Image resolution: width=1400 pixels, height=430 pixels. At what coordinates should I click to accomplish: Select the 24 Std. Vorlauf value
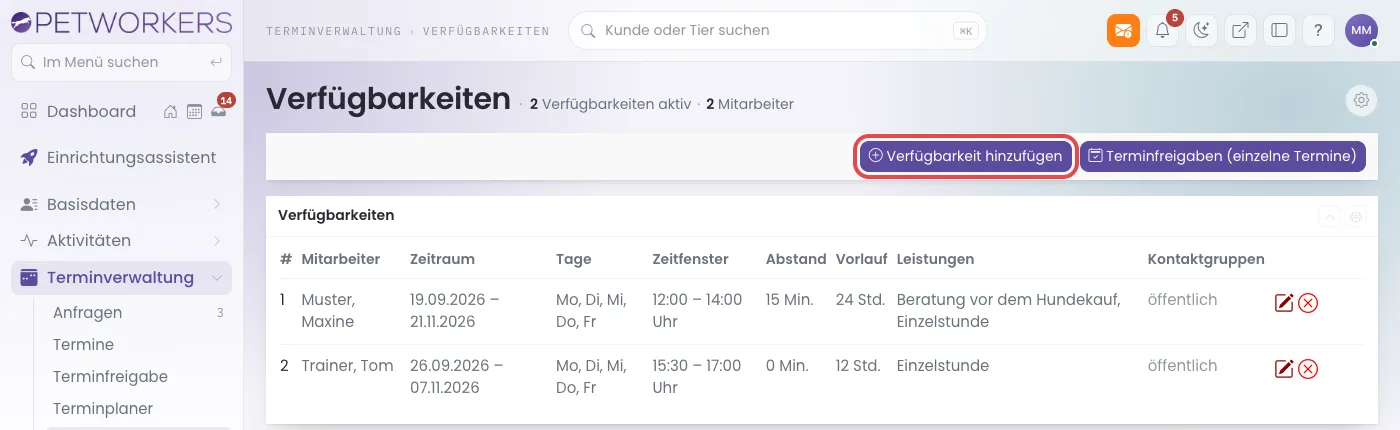858,299
